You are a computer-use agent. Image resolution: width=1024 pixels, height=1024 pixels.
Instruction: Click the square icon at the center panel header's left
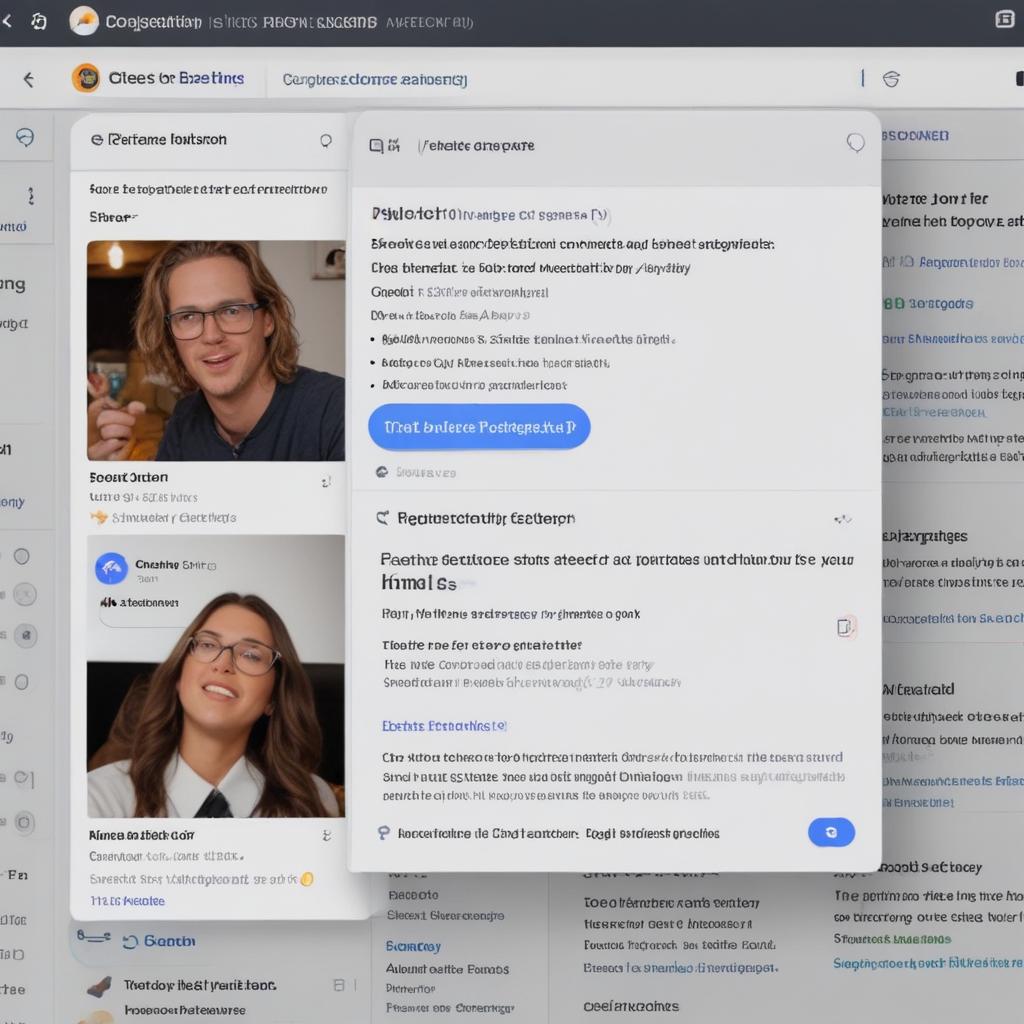coord(377,145)
